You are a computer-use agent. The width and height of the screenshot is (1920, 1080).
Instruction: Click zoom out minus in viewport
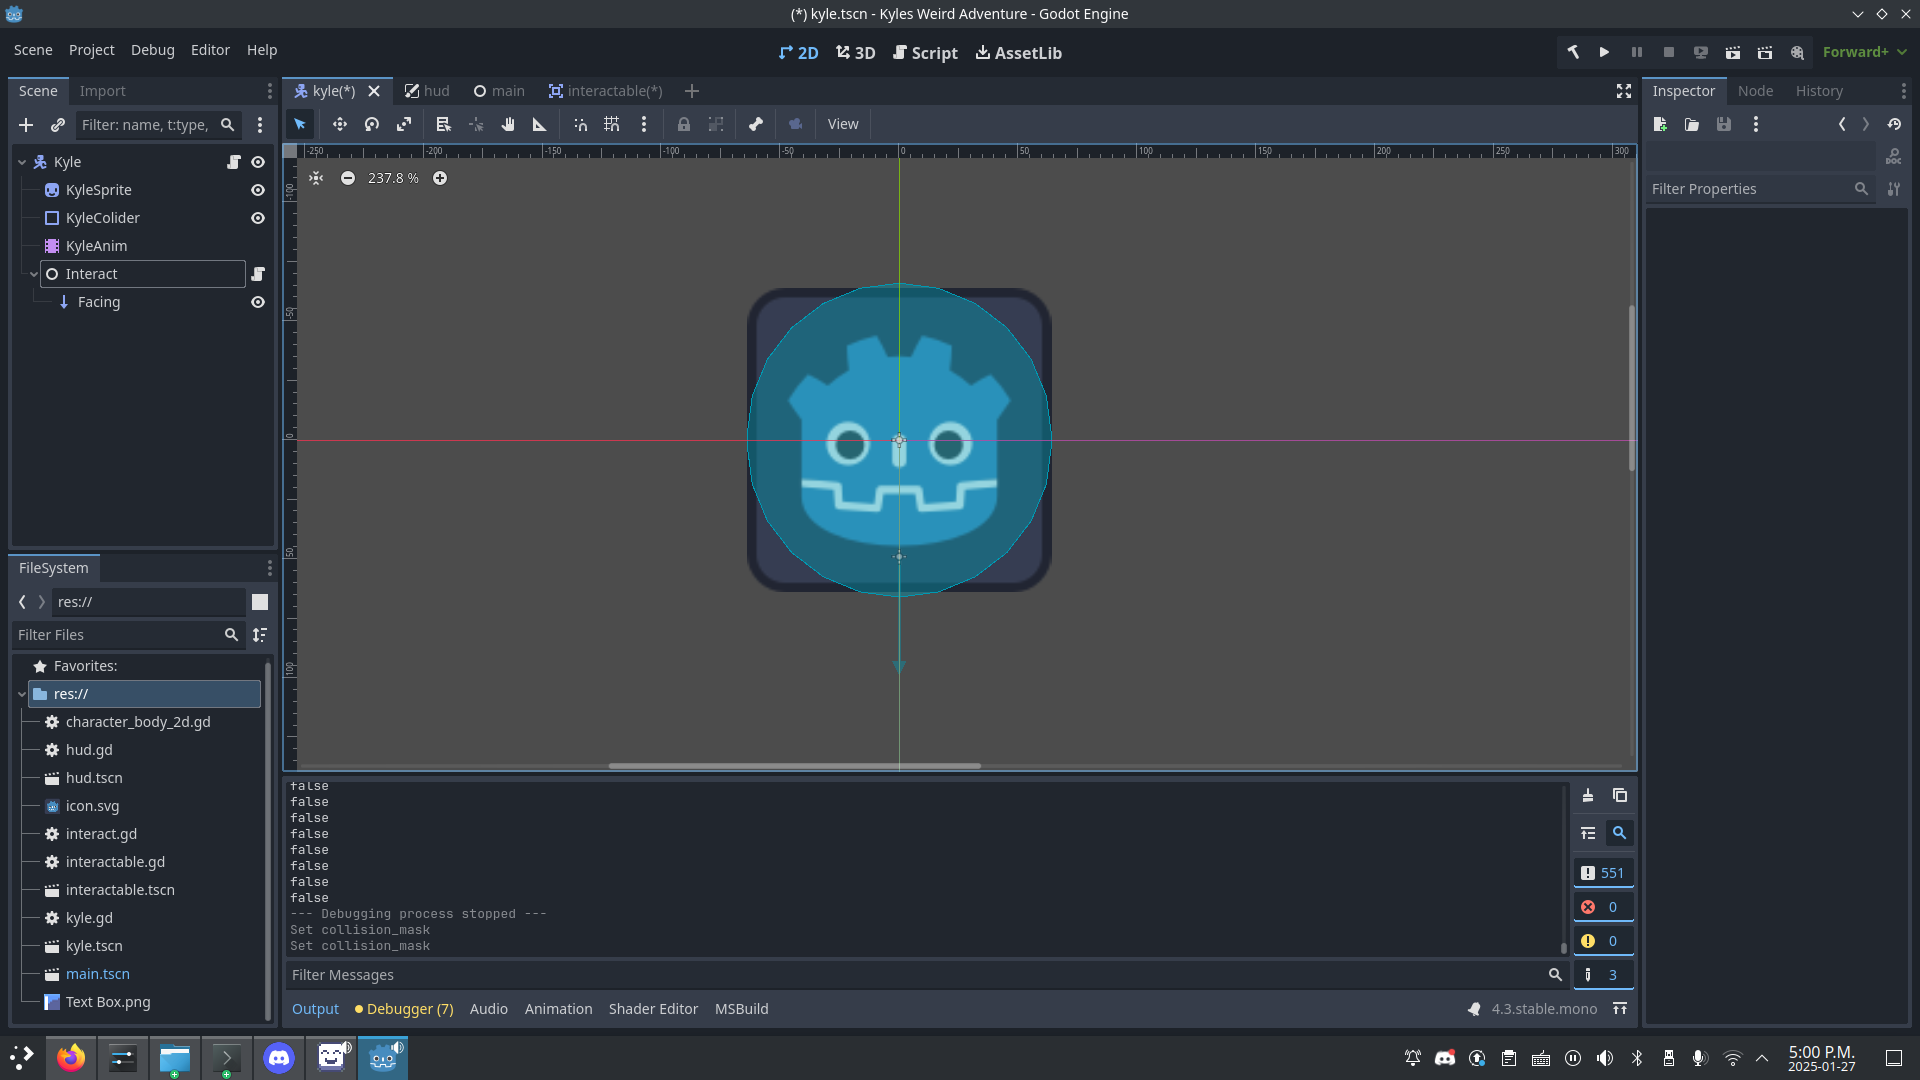click(348, 178)
